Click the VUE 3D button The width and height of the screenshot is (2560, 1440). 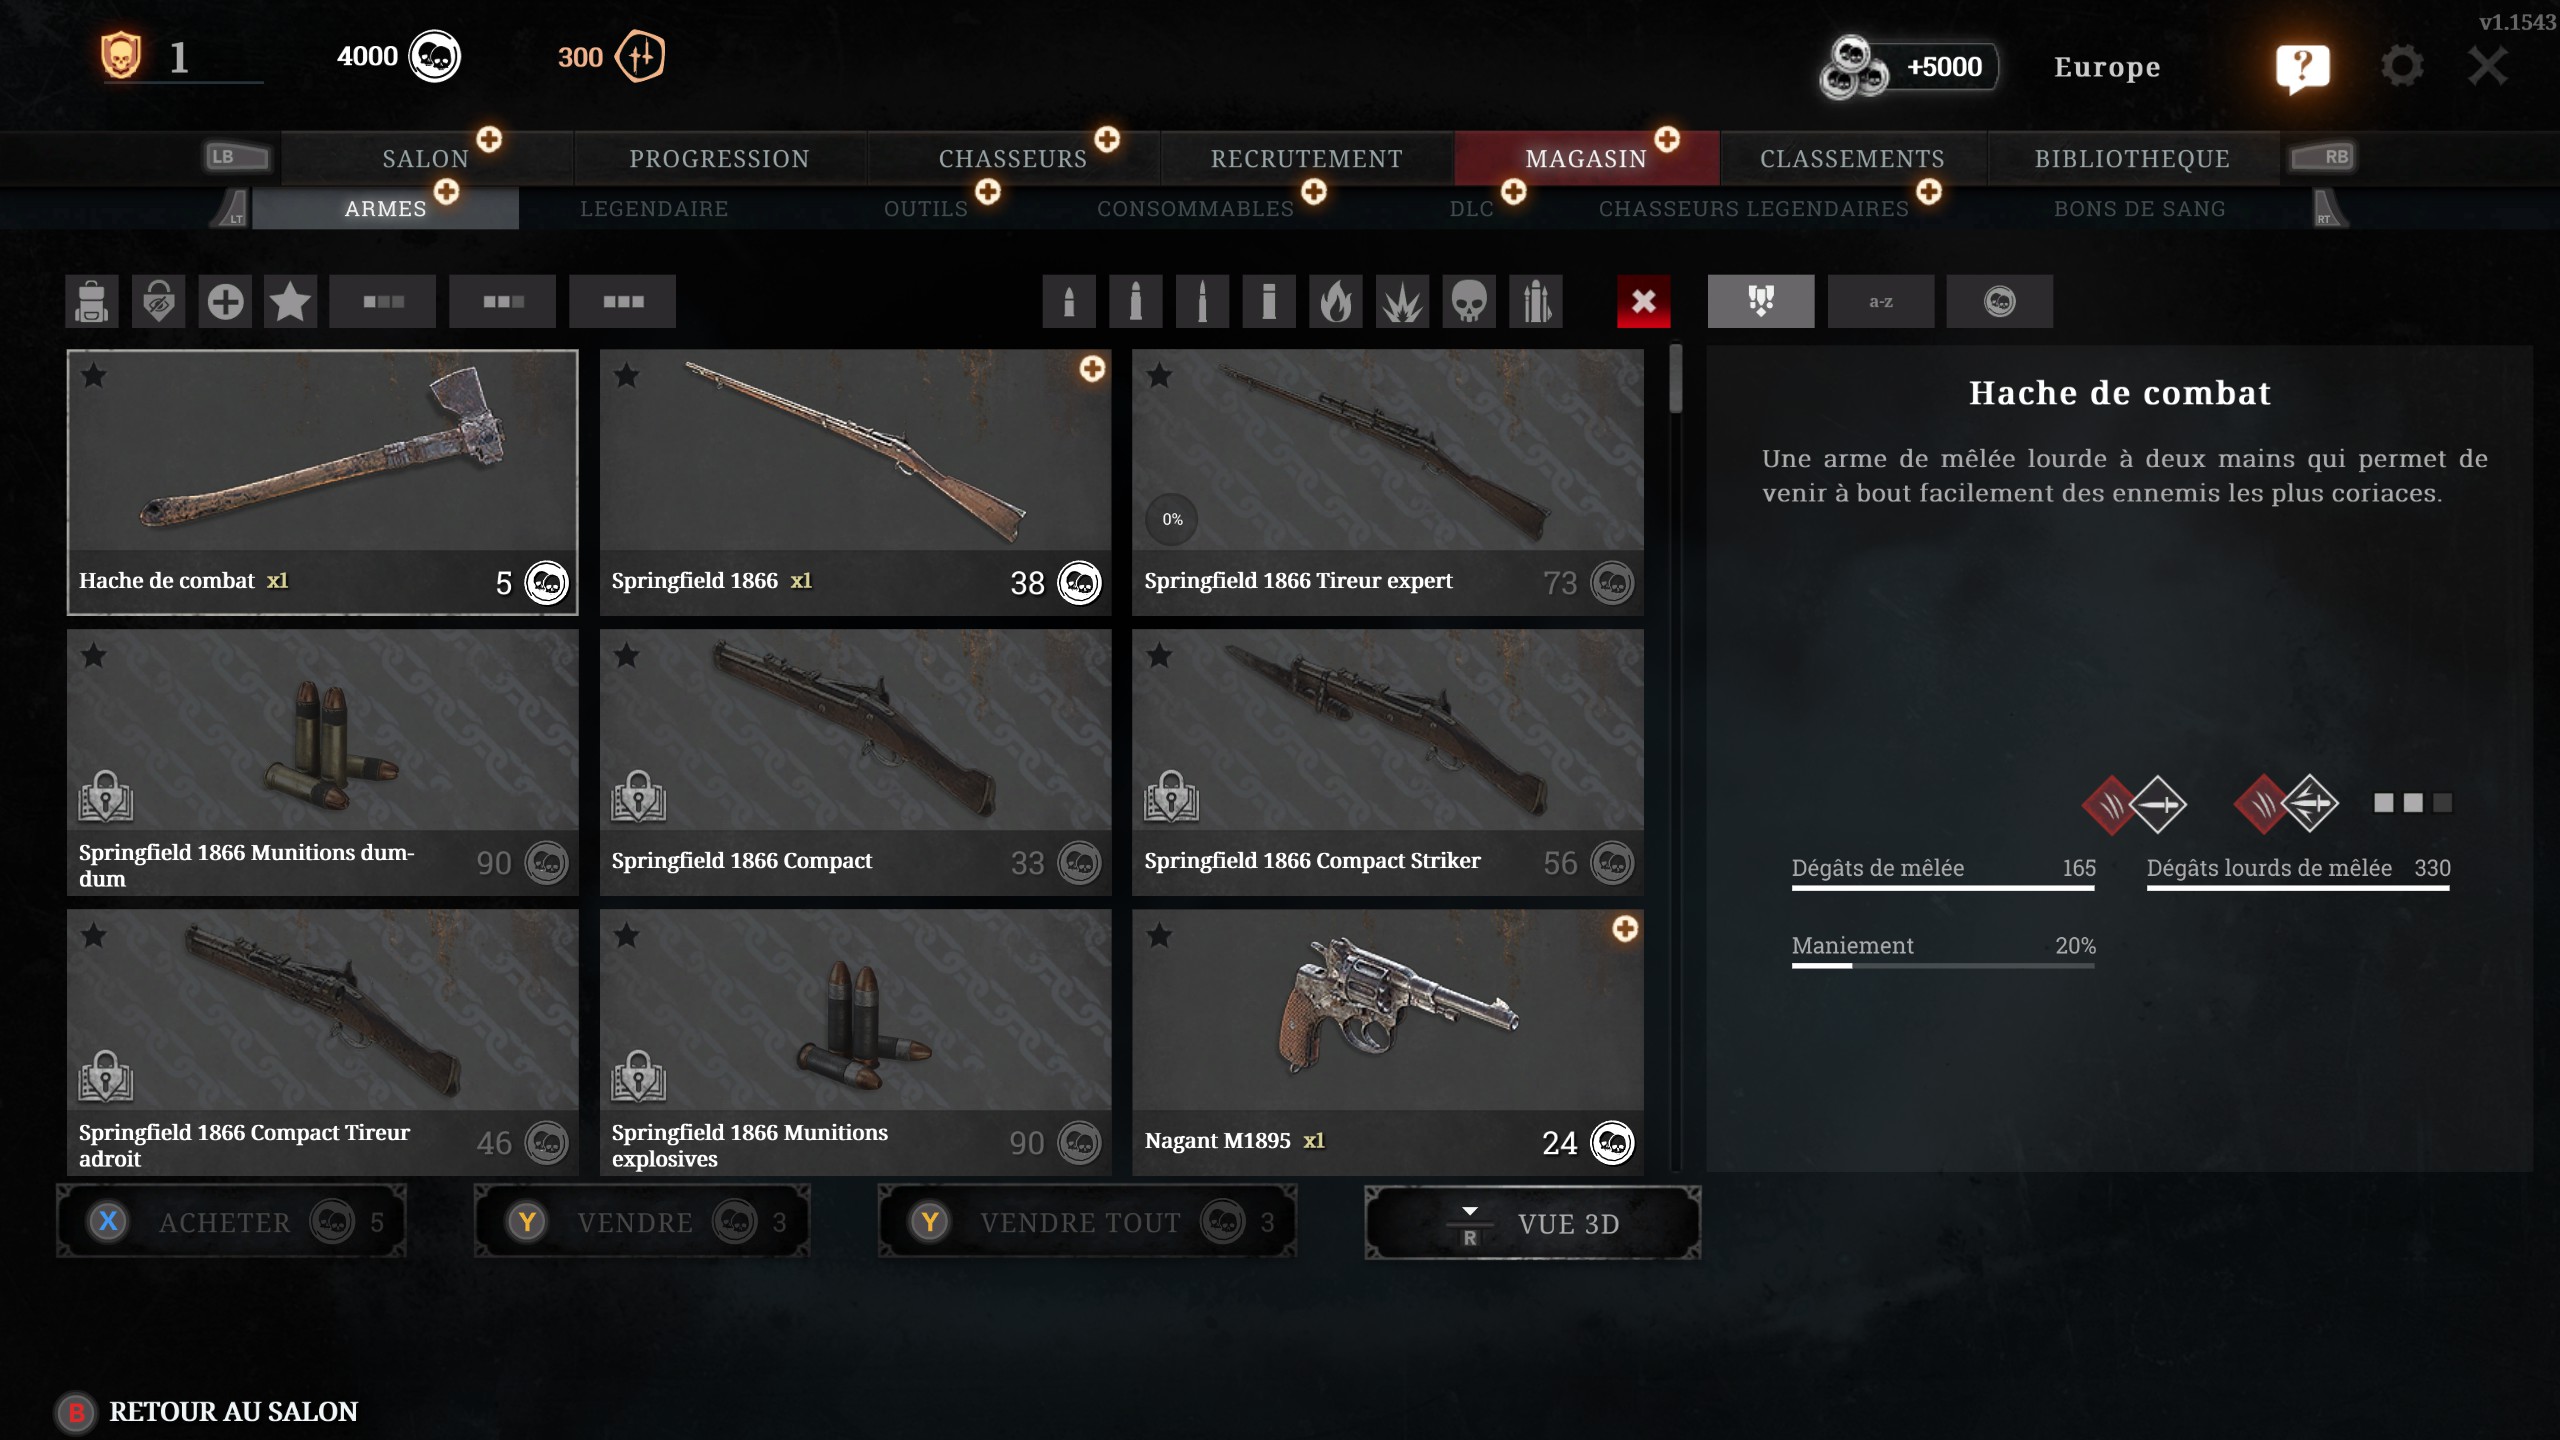[1533, 1223]
